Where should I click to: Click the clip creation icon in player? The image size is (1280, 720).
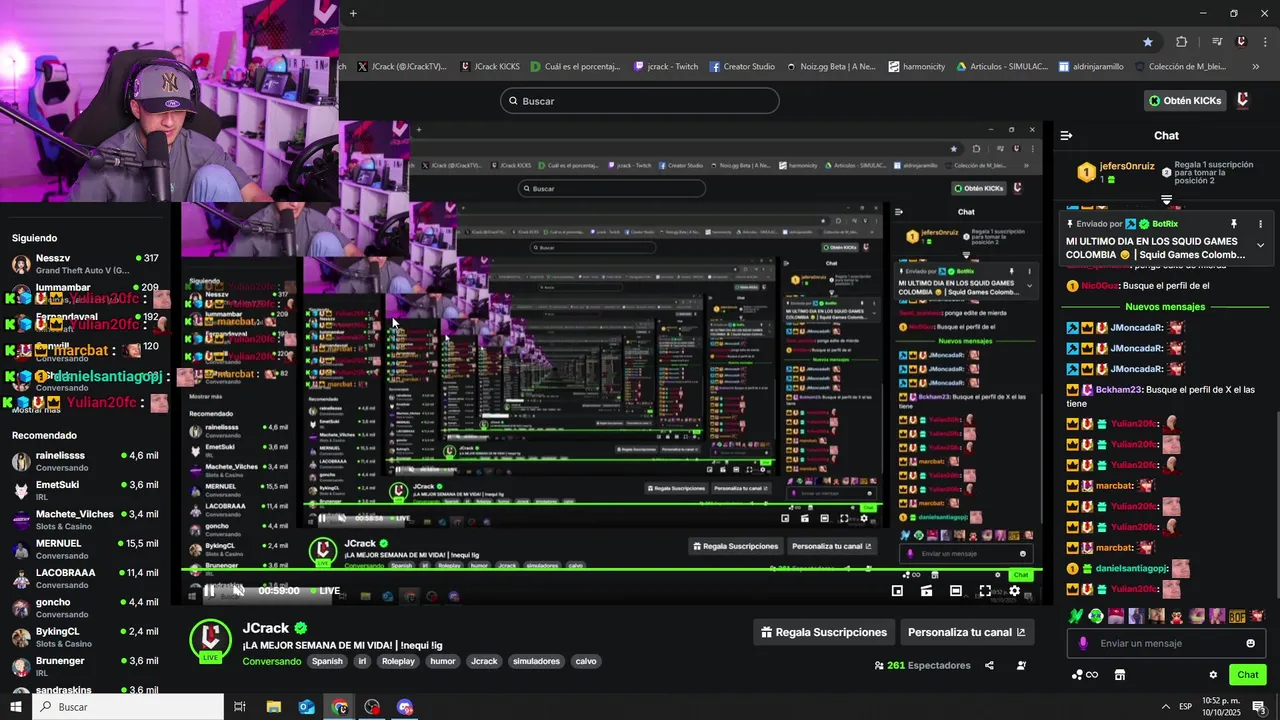pos(926,591)
